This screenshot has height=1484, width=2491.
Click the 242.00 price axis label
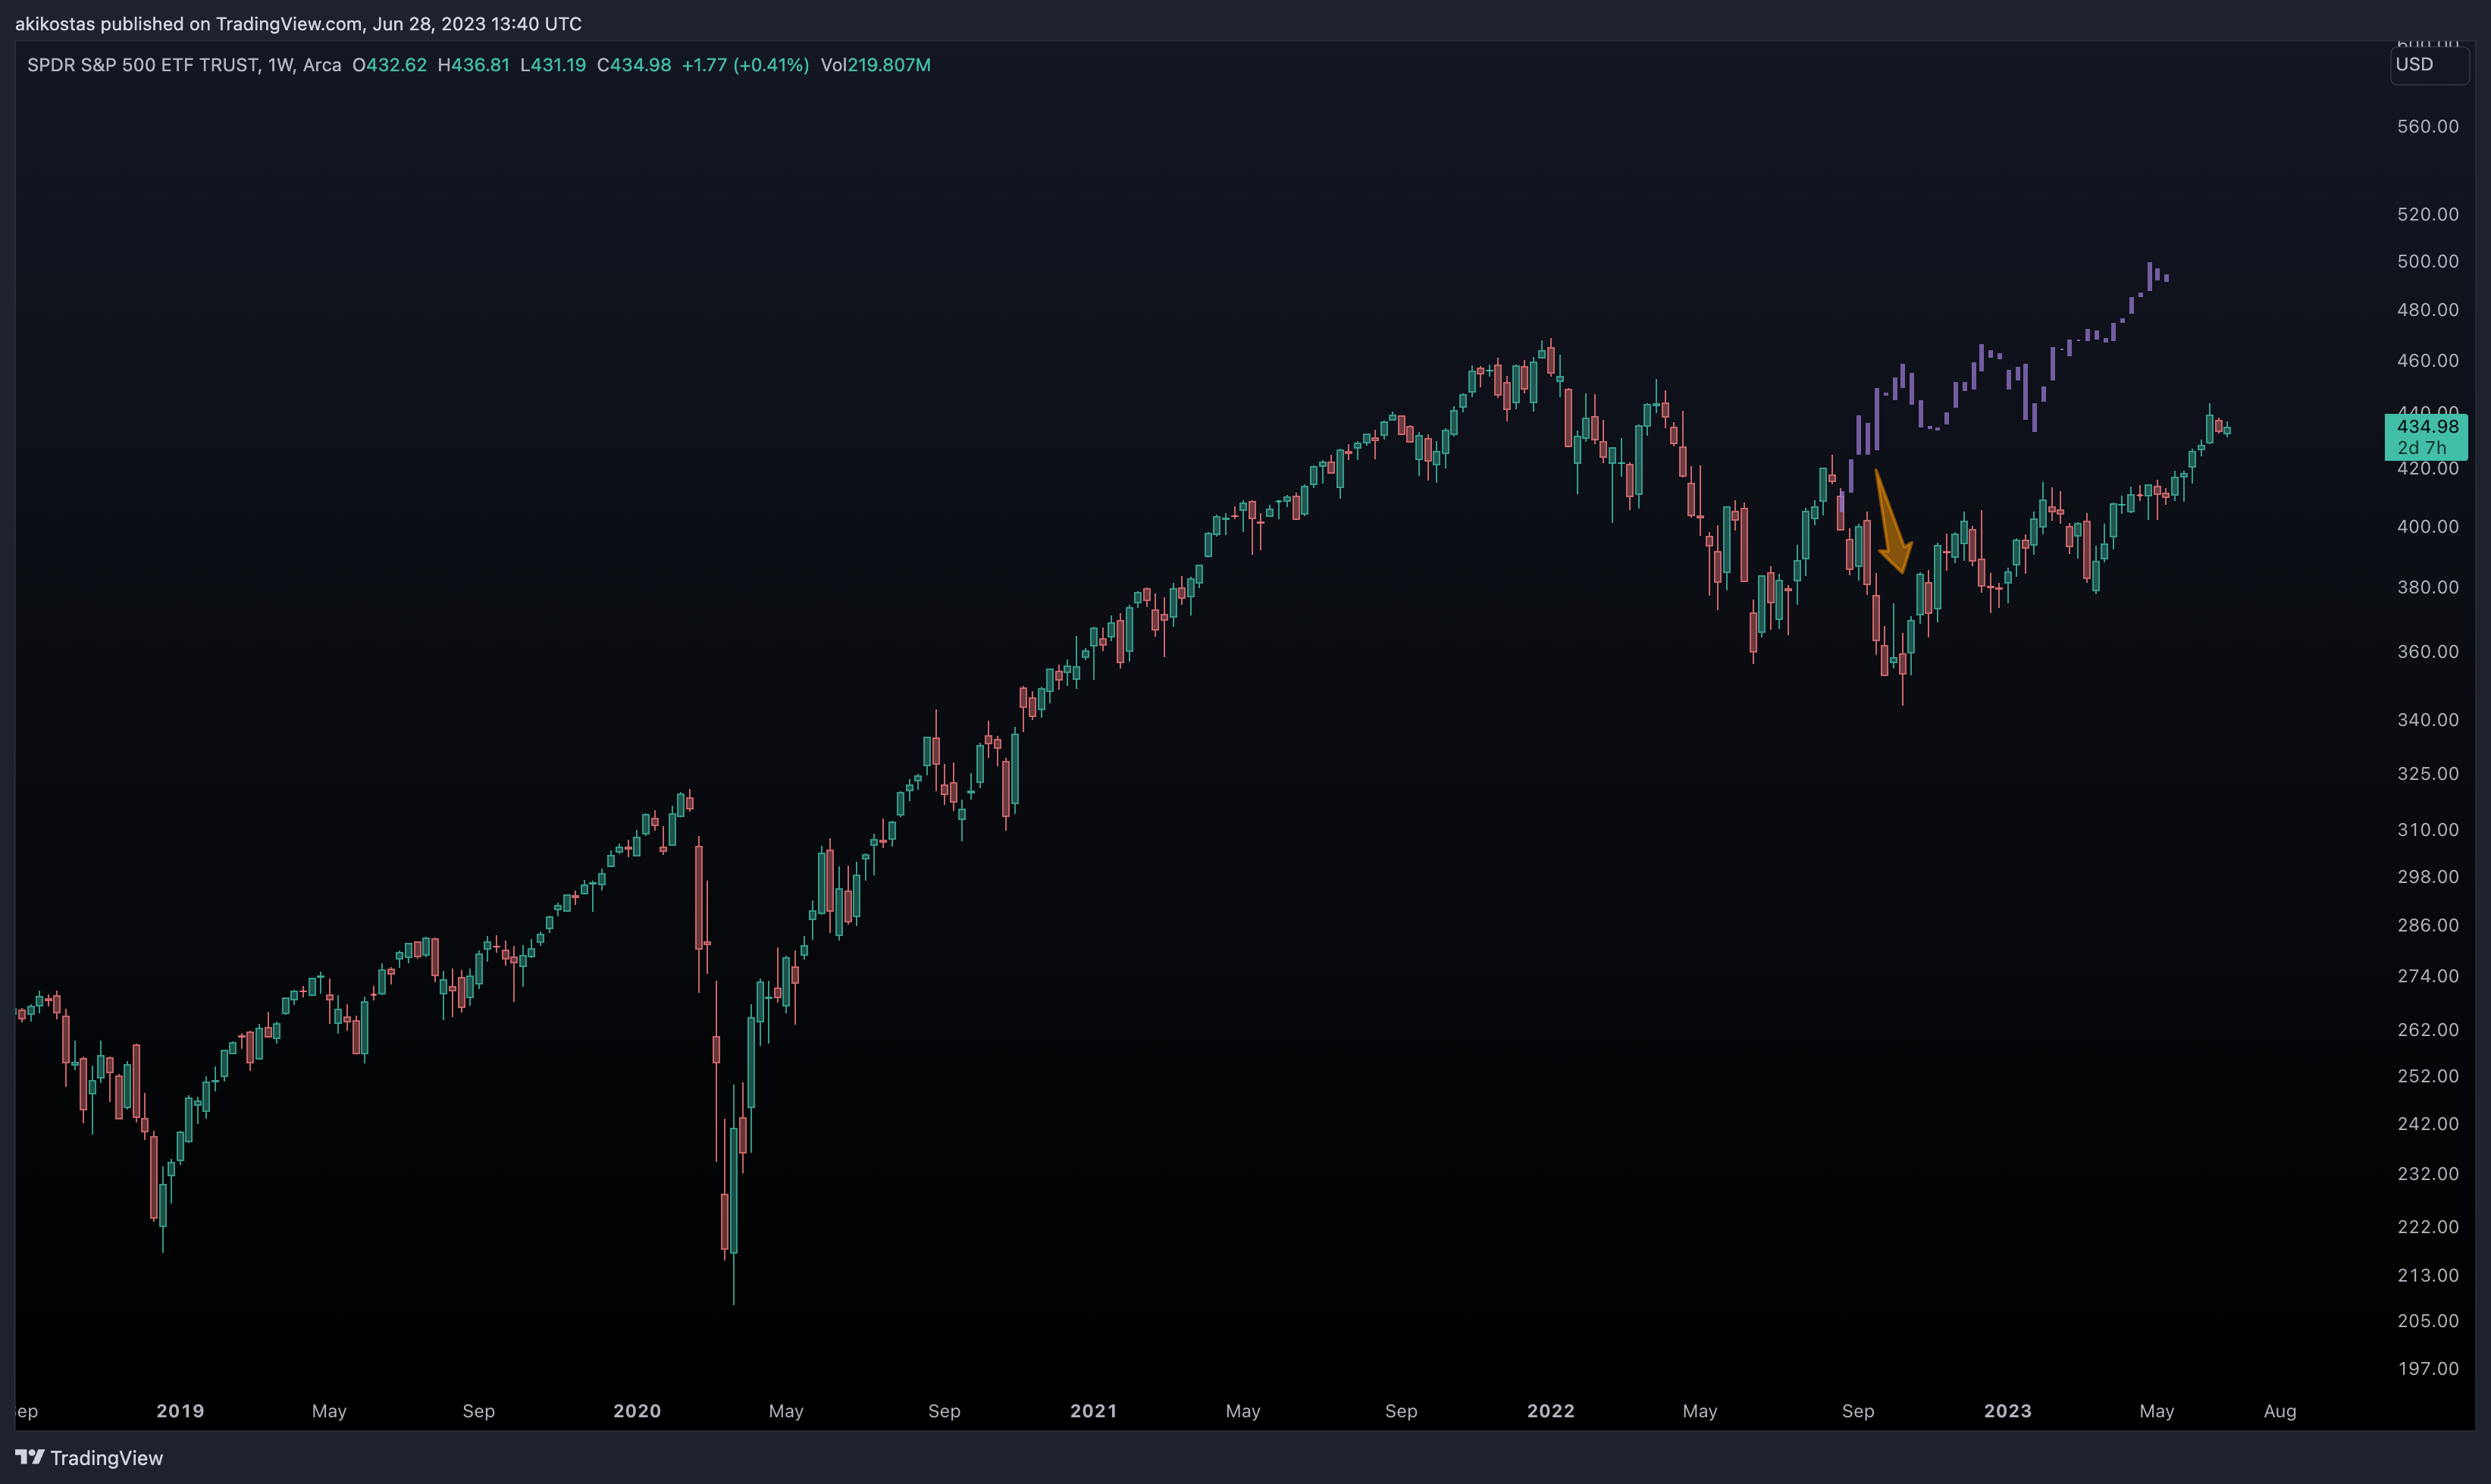pos(2427,1124)
